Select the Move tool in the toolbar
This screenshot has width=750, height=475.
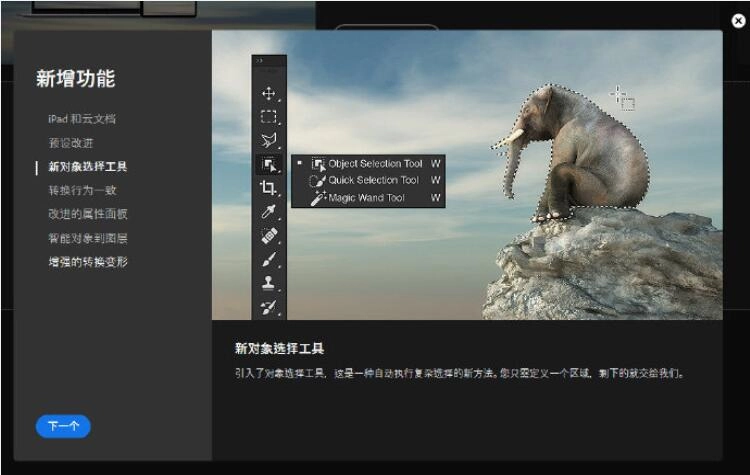click(268, 93)
